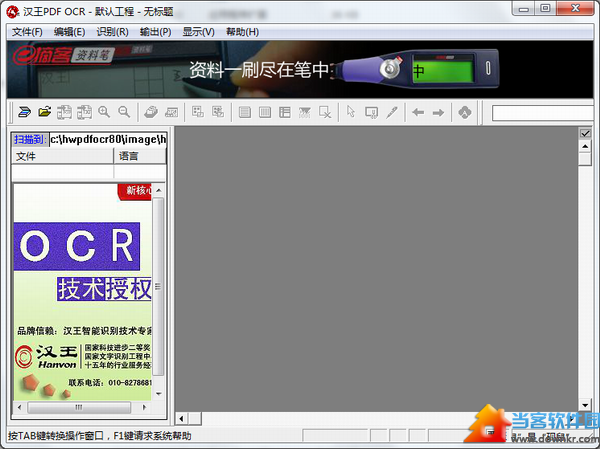Viewport: 600px width, 449px height.
Task: Go to previous page with left arrow
Action: pos(418,113)
